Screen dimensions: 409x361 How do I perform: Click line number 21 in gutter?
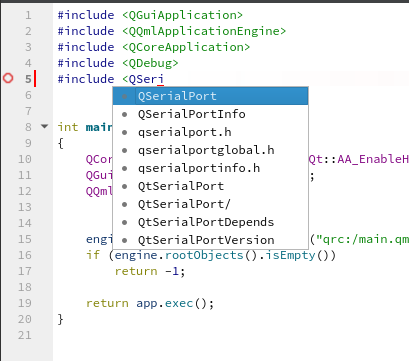point(25,335)
